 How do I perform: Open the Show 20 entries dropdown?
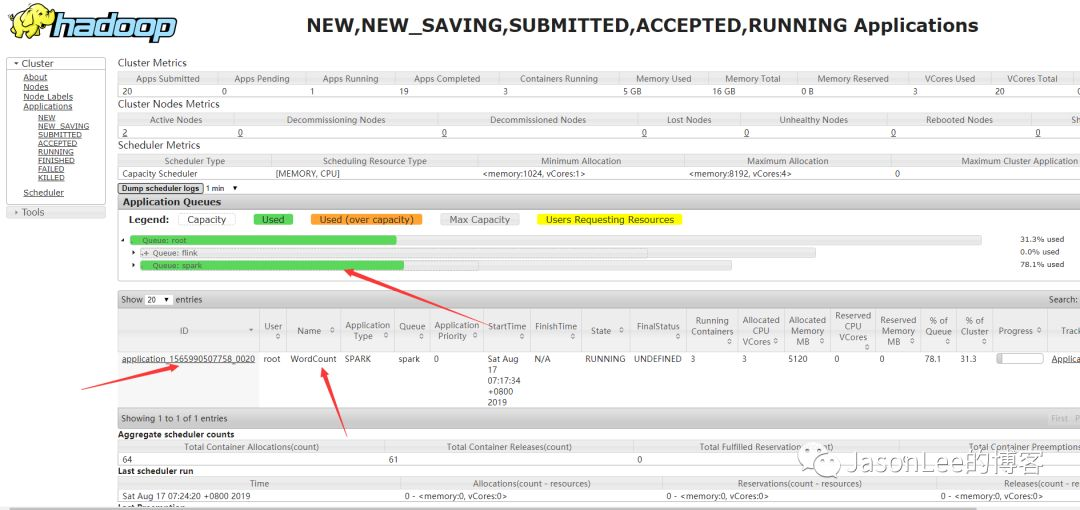[158, 300]
